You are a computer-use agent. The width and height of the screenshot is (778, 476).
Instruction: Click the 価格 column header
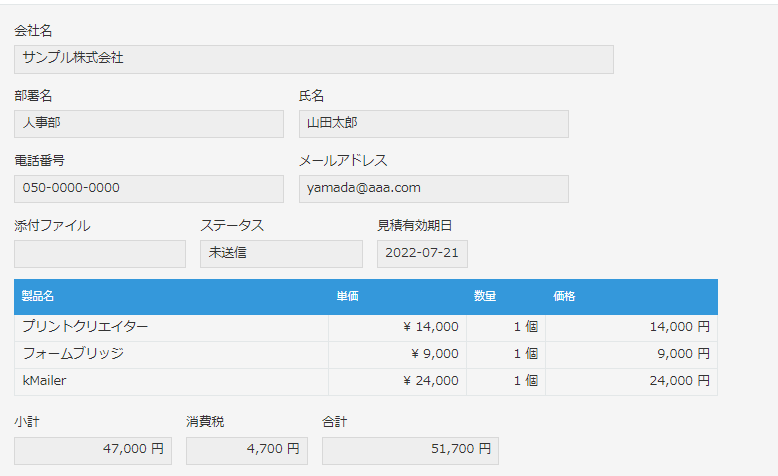(564, 296)
